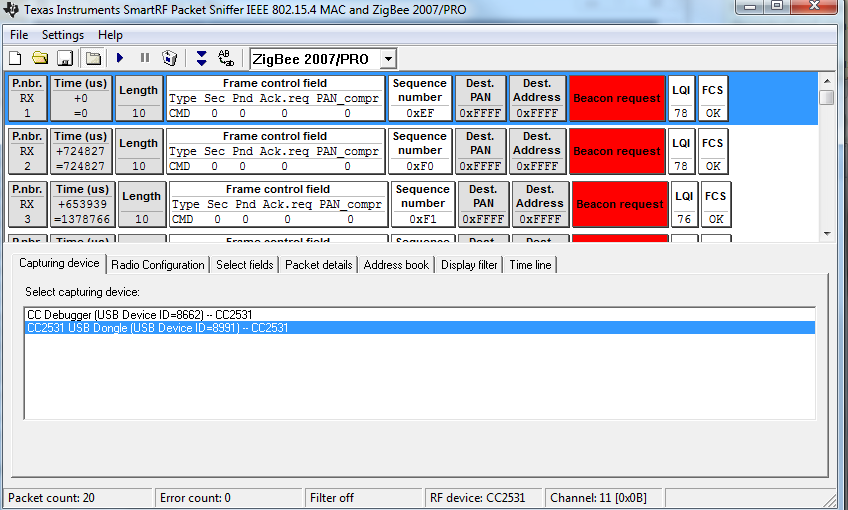Open the Select fields tab
This screenshot has width=848, height=510.
pyautogui.click(x=245, y=265)
